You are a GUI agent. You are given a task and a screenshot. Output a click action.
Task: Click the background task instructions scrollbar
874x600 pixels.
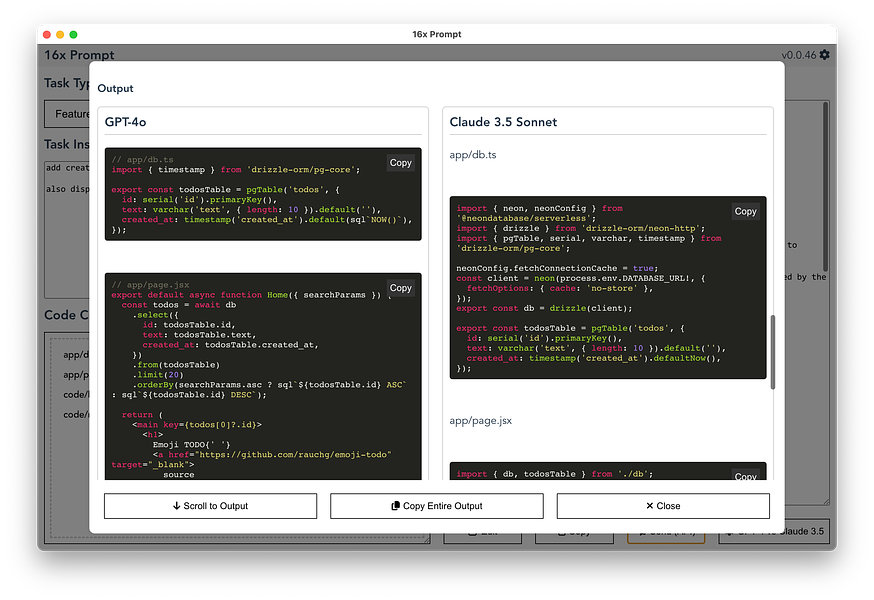(x=826, y=187)
